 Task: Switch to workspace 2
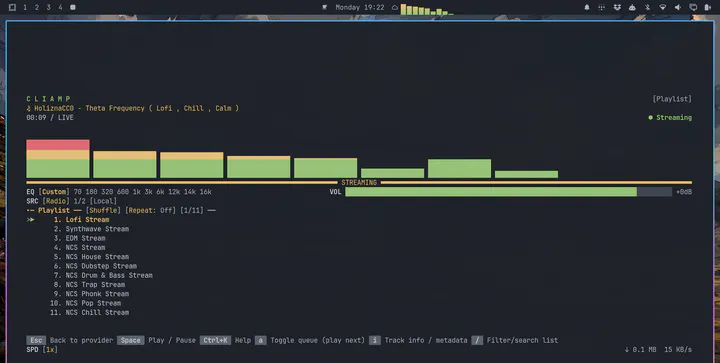[x=37, y=7]
